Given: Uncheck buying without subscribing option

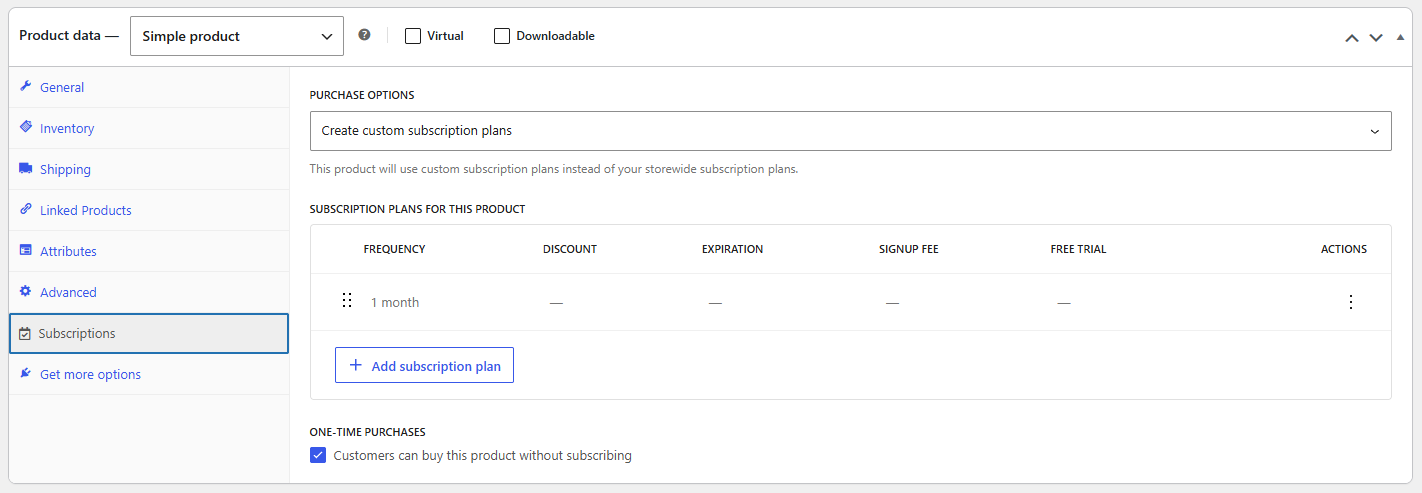Looking at the screenshot, I should pos(318,455).
